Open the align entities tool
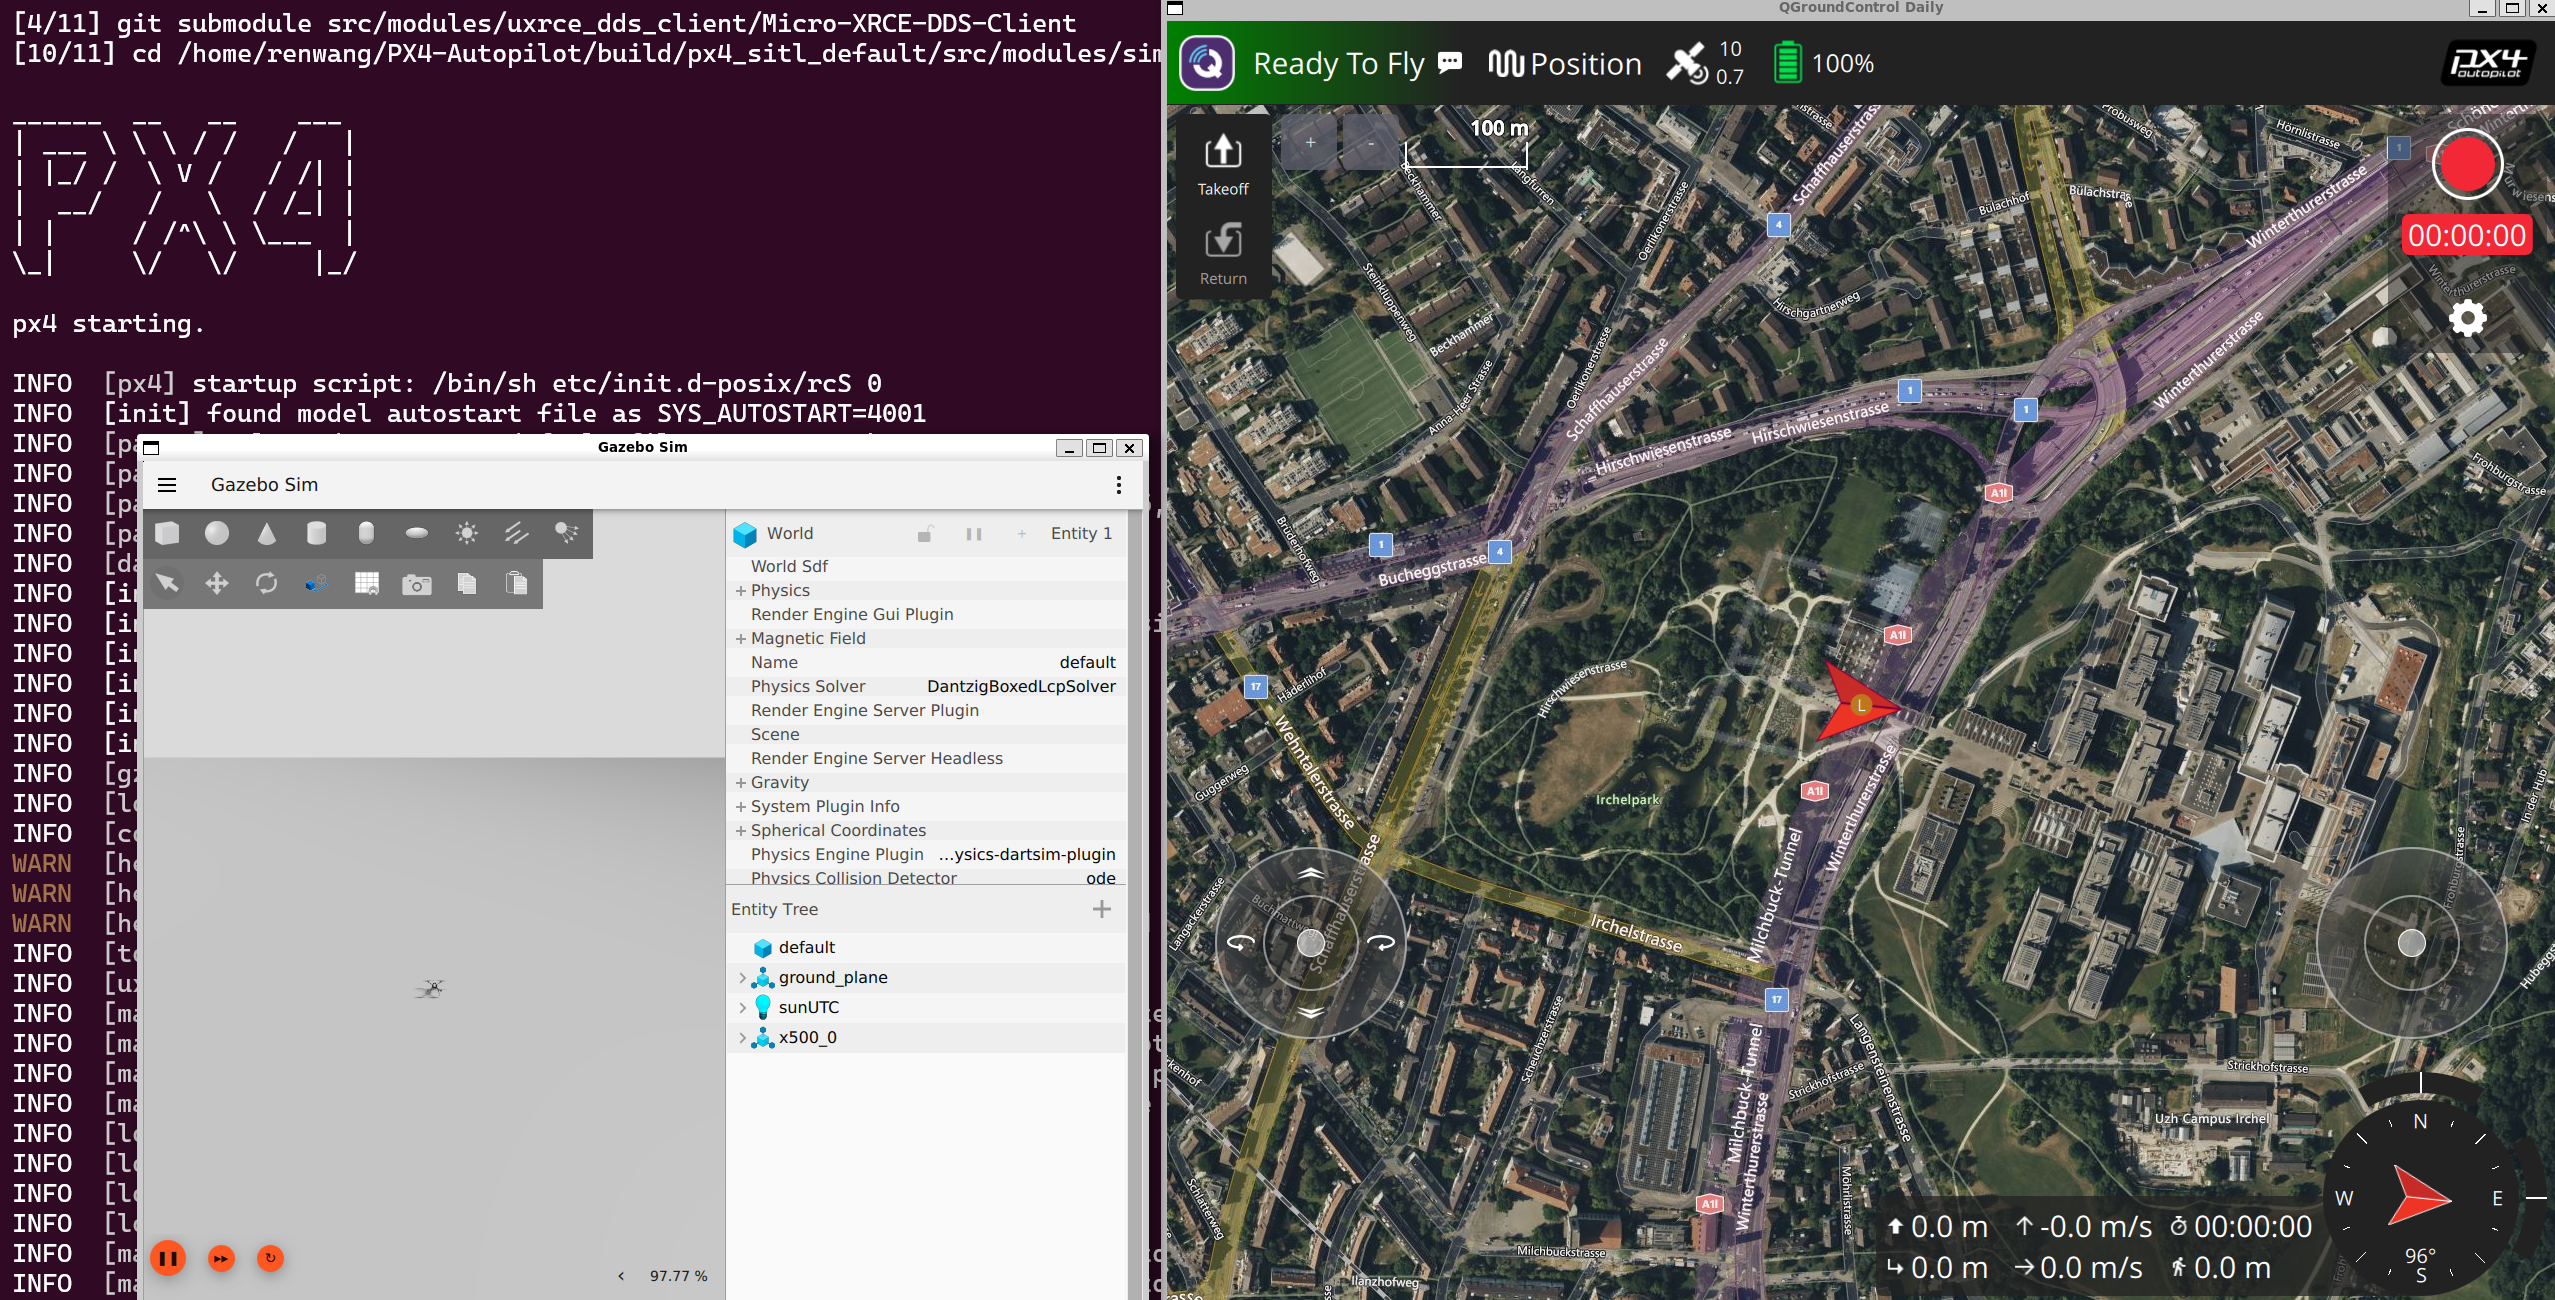The image size is (2555, 1300). [317, 583]
